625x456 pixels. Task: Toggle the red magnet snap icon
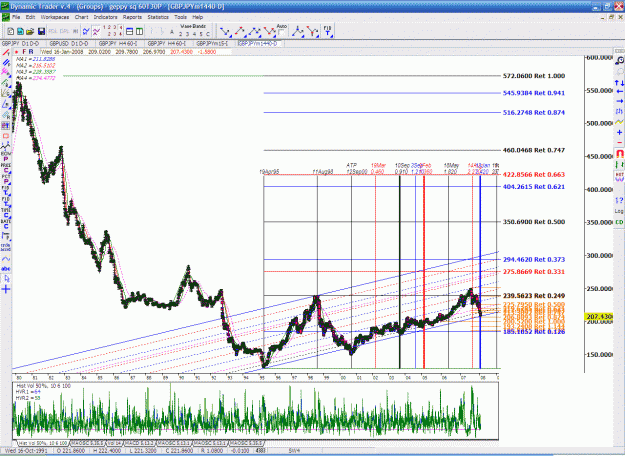point(619,153)
